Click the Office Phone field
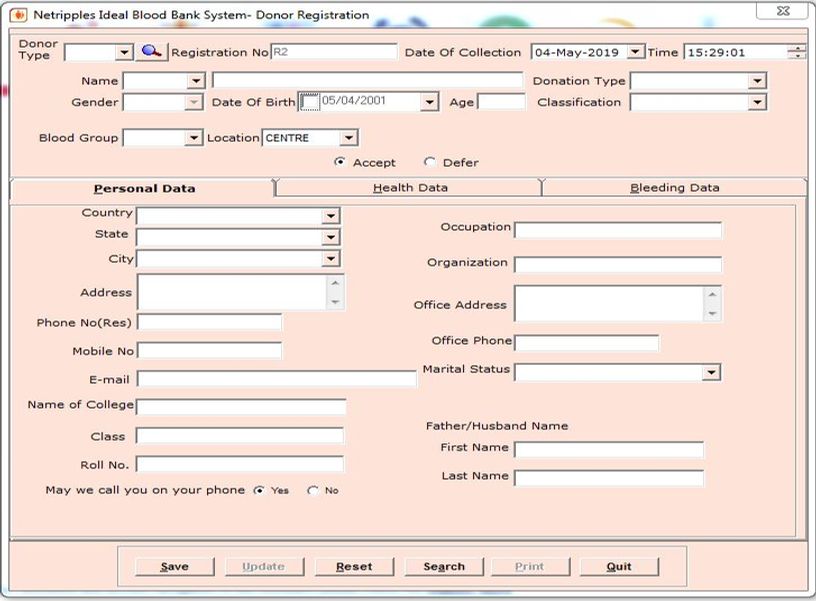This screenshot has width=816, height=601. [x=586, y=343]
